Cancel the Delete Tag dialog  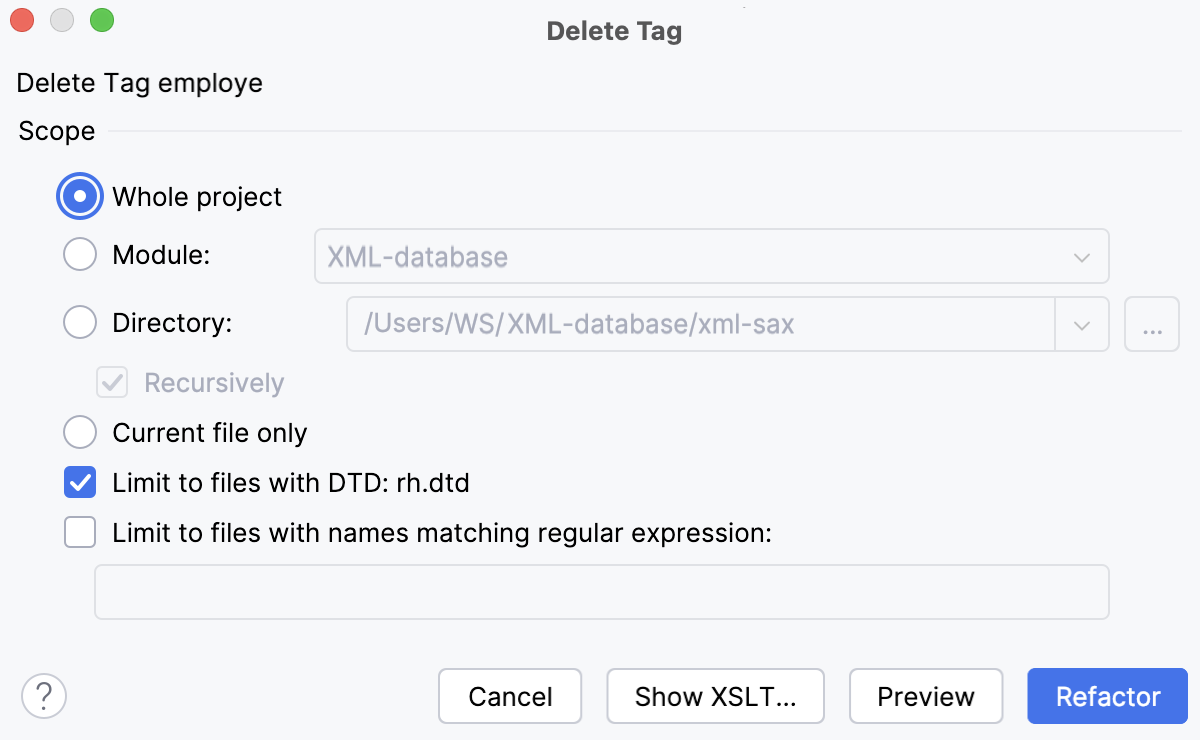tap(510, 696)
